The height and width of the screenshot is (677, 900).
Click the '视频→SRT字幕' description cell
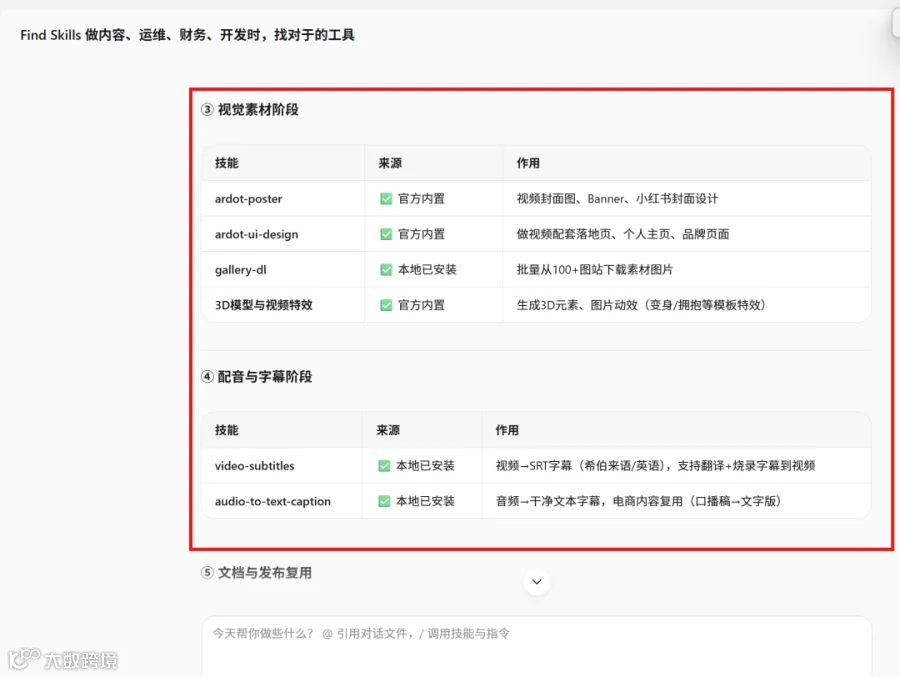pos(676,466)
